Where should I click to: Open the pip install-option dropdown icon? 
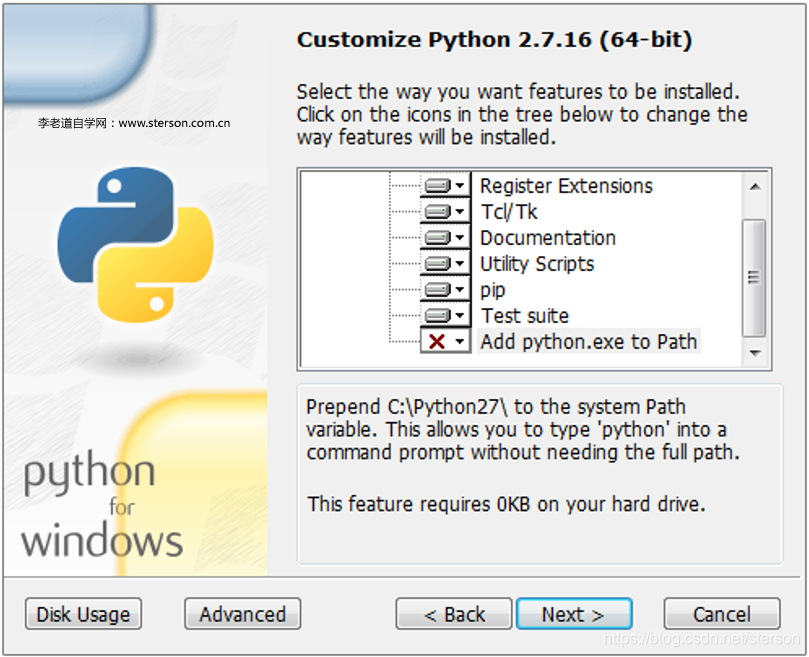point(446,290)
